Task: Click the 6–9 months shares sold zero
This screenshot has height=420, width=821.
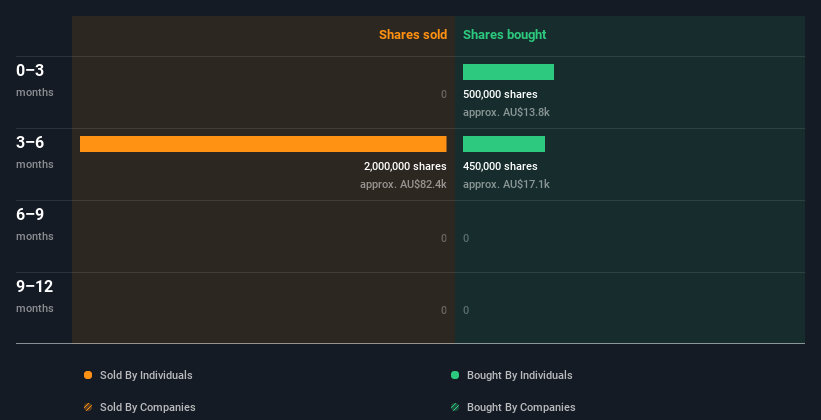Action: [x=444, y=238]
